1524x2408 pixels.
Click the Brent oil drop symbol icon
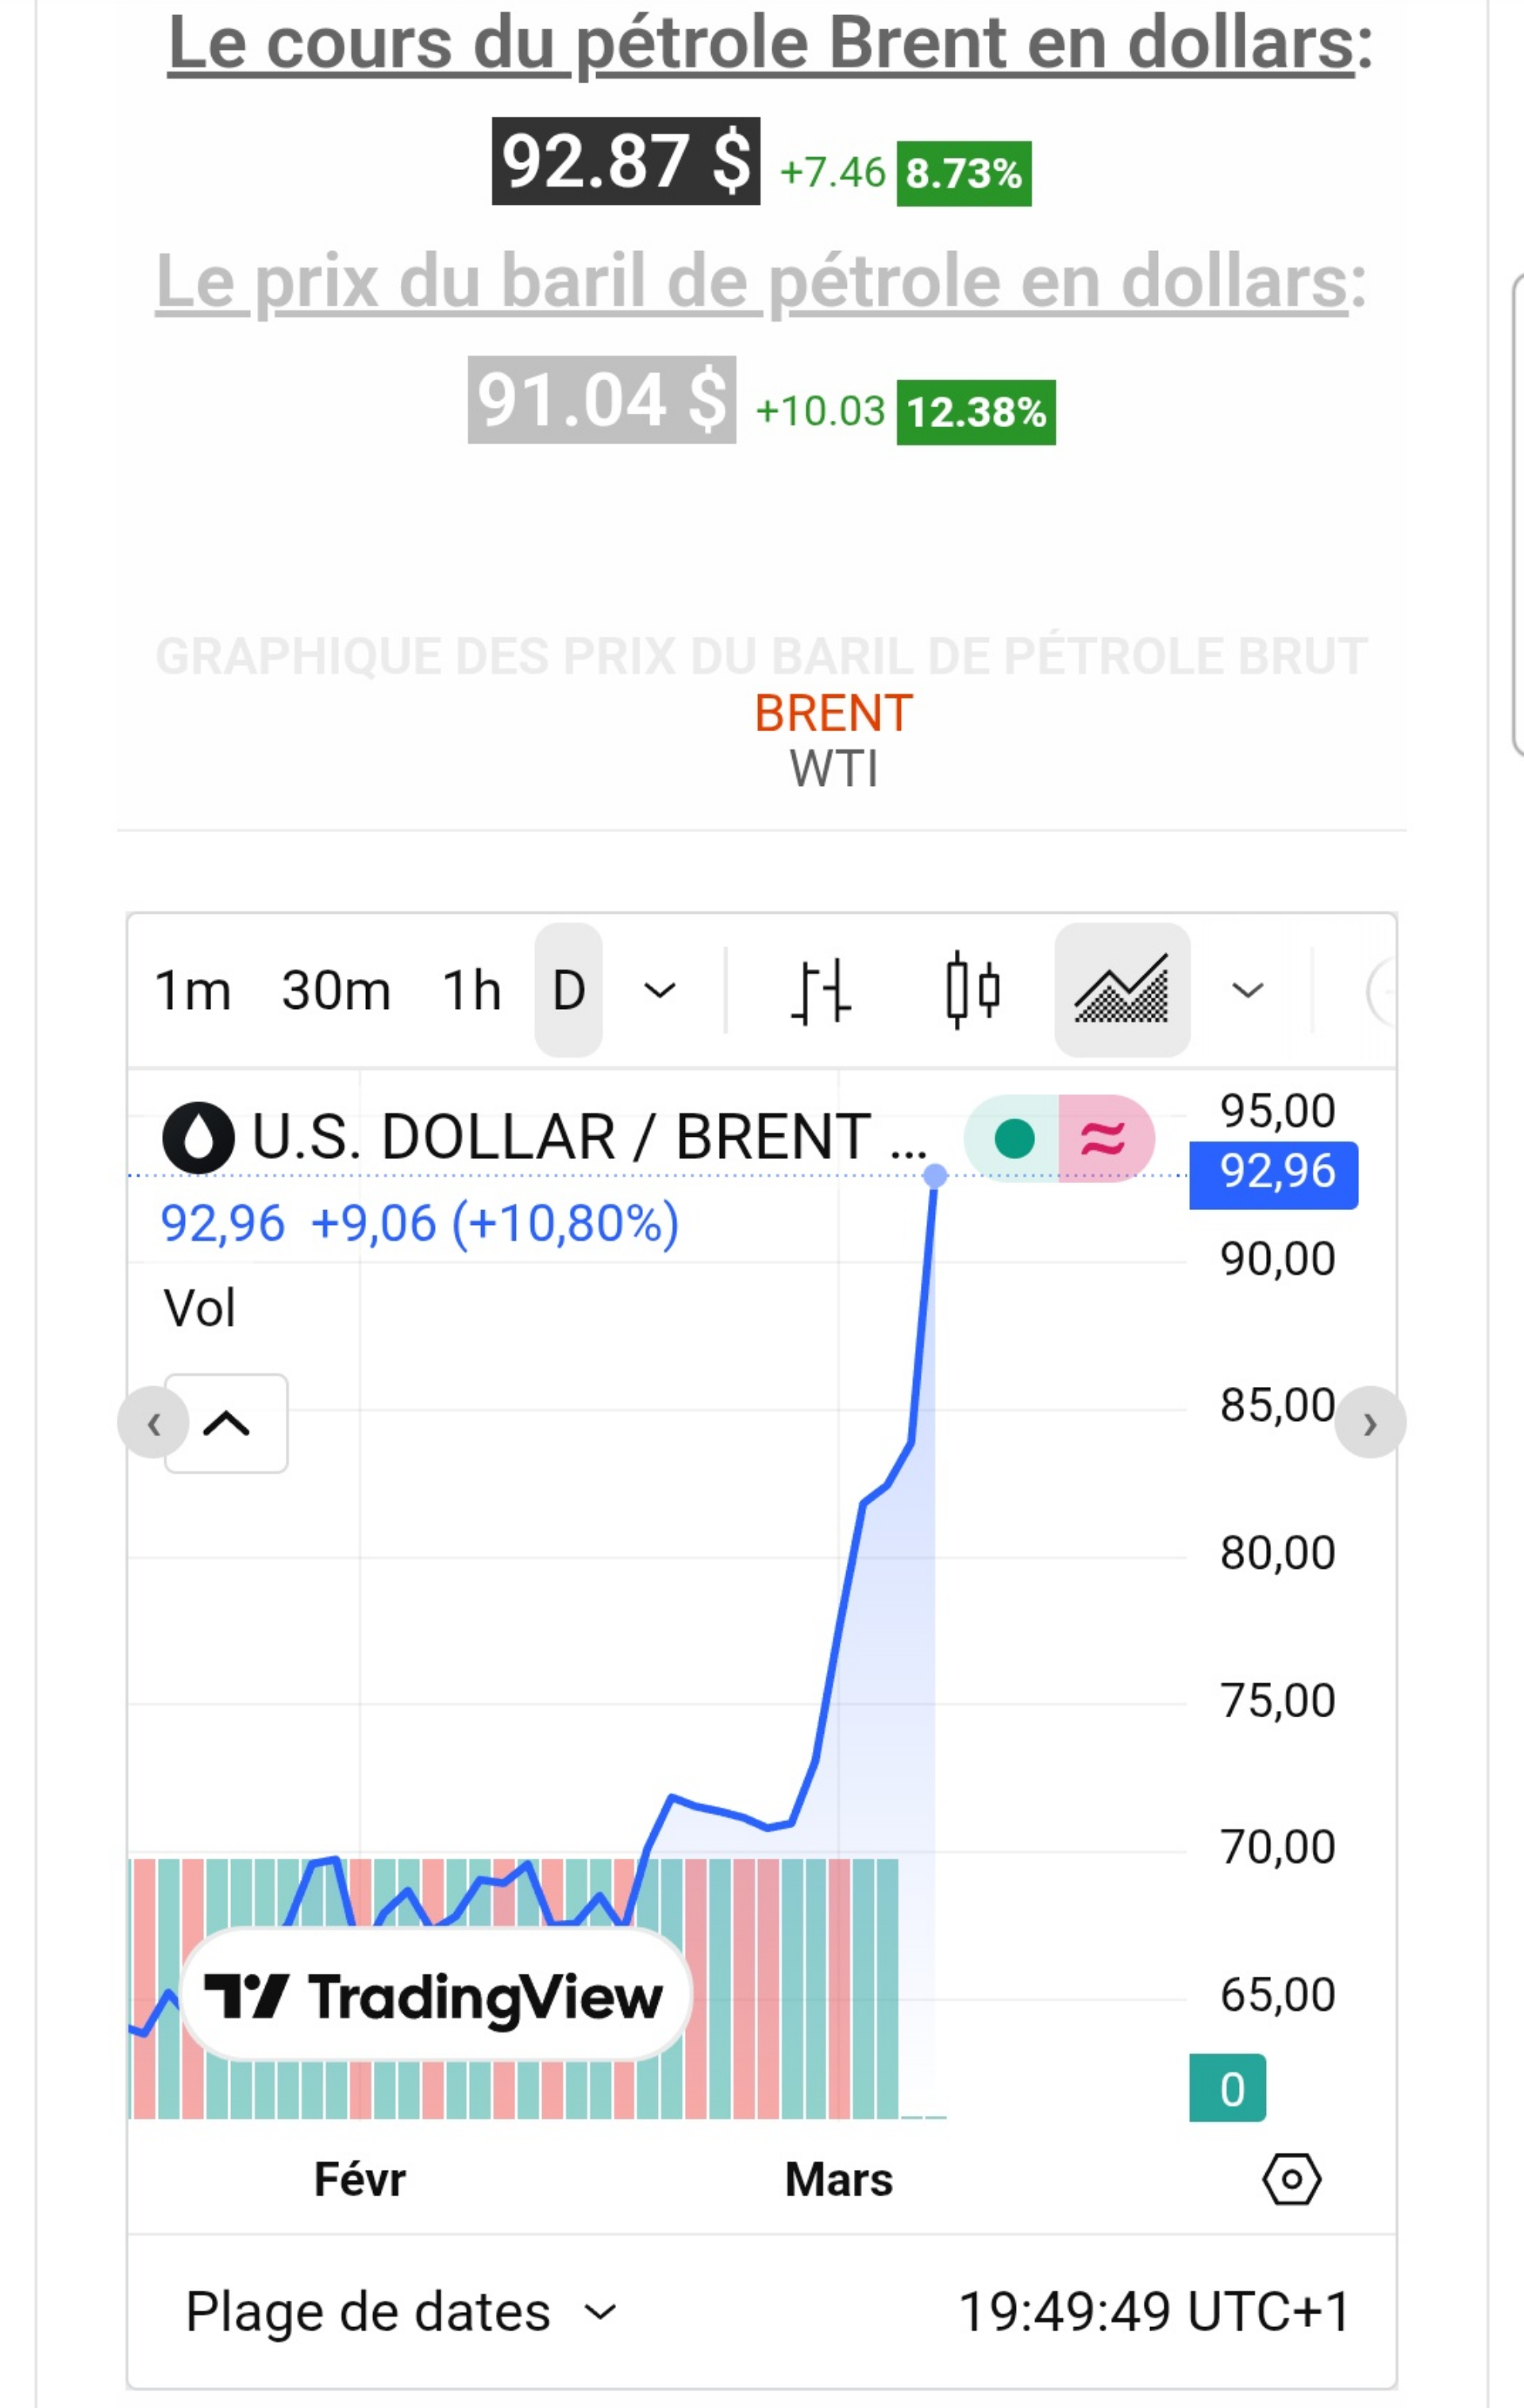click(198, 1138)
